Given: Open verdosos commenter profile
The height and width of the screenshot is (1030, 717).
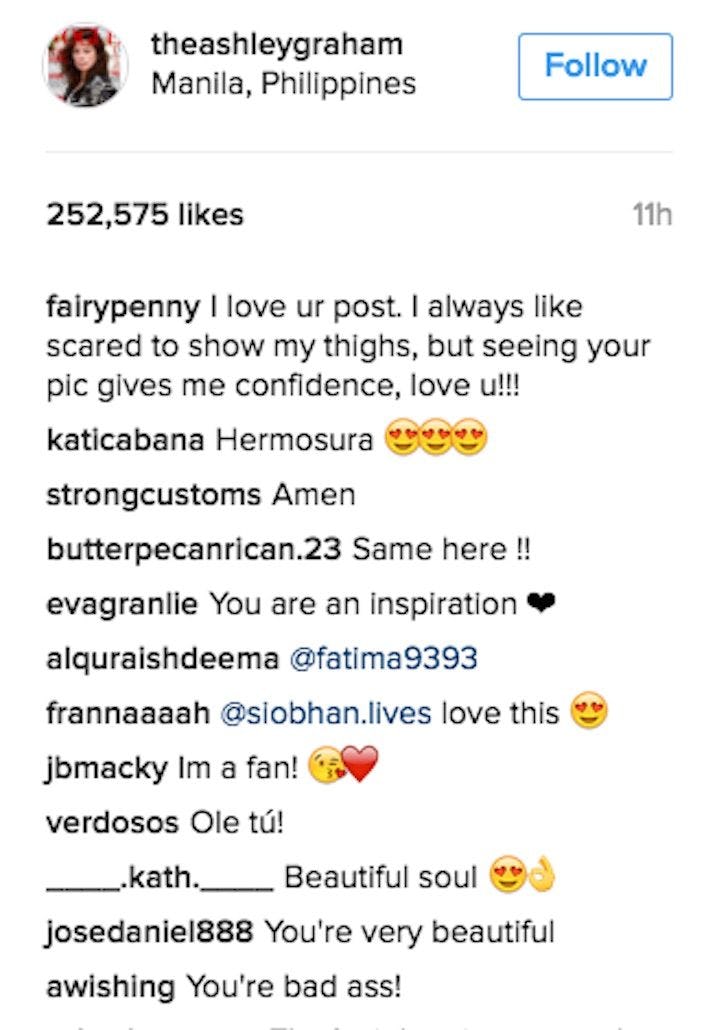Looking at the screenshot, I should pos(112,823).
